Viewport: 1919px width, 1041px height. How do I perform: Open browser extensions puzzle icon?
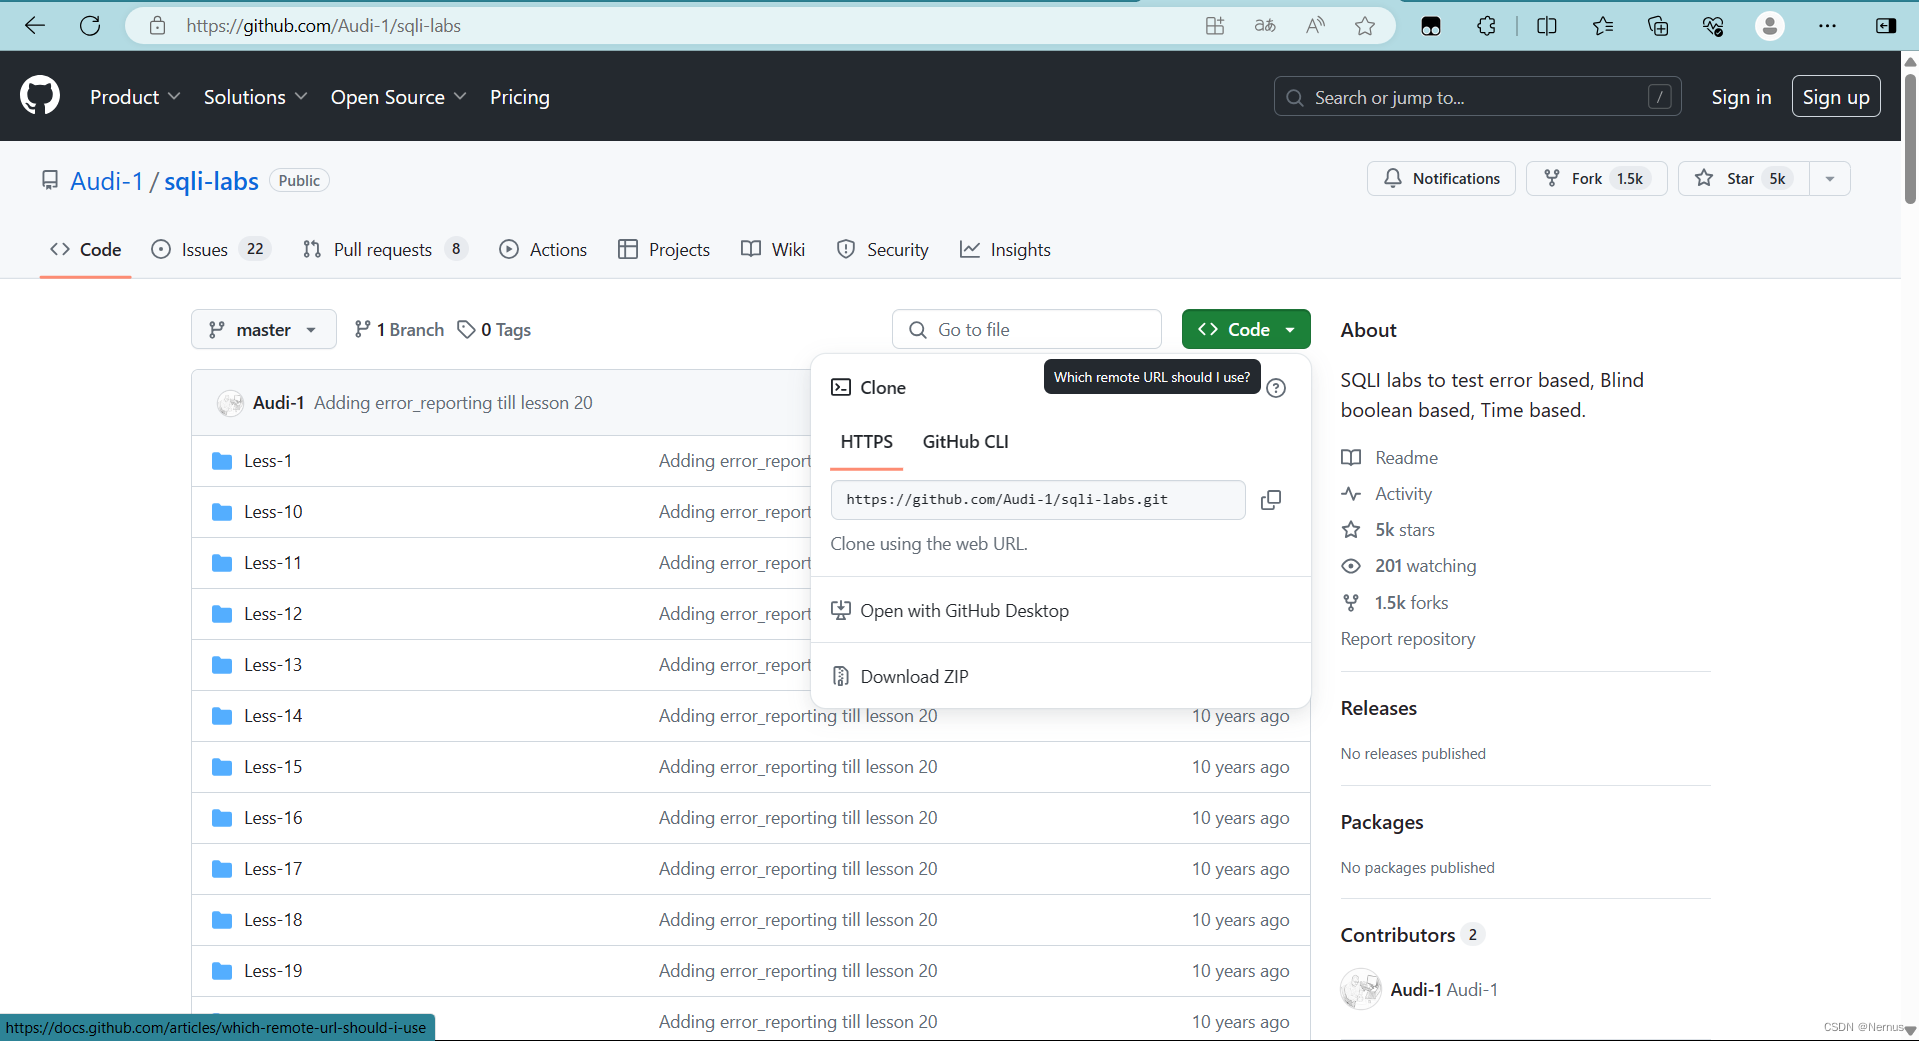(x=1487, y=26)
